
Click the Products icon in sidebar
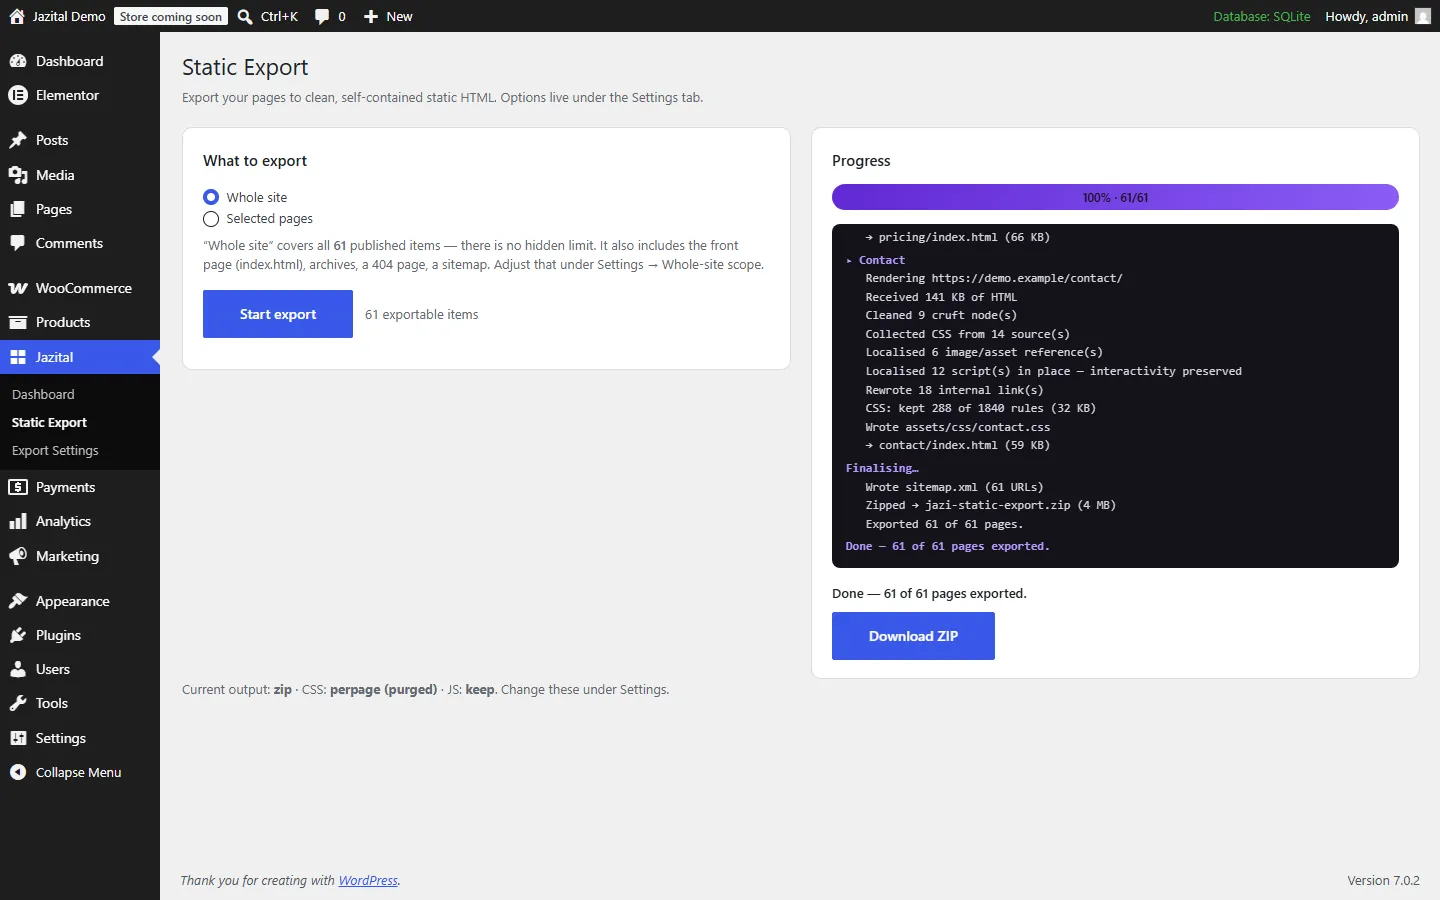(x=18, y=322)
